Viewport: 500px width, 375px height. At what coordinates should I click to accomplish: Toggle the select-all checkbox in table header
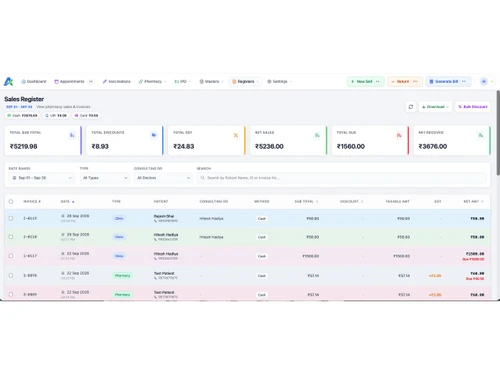11,201
